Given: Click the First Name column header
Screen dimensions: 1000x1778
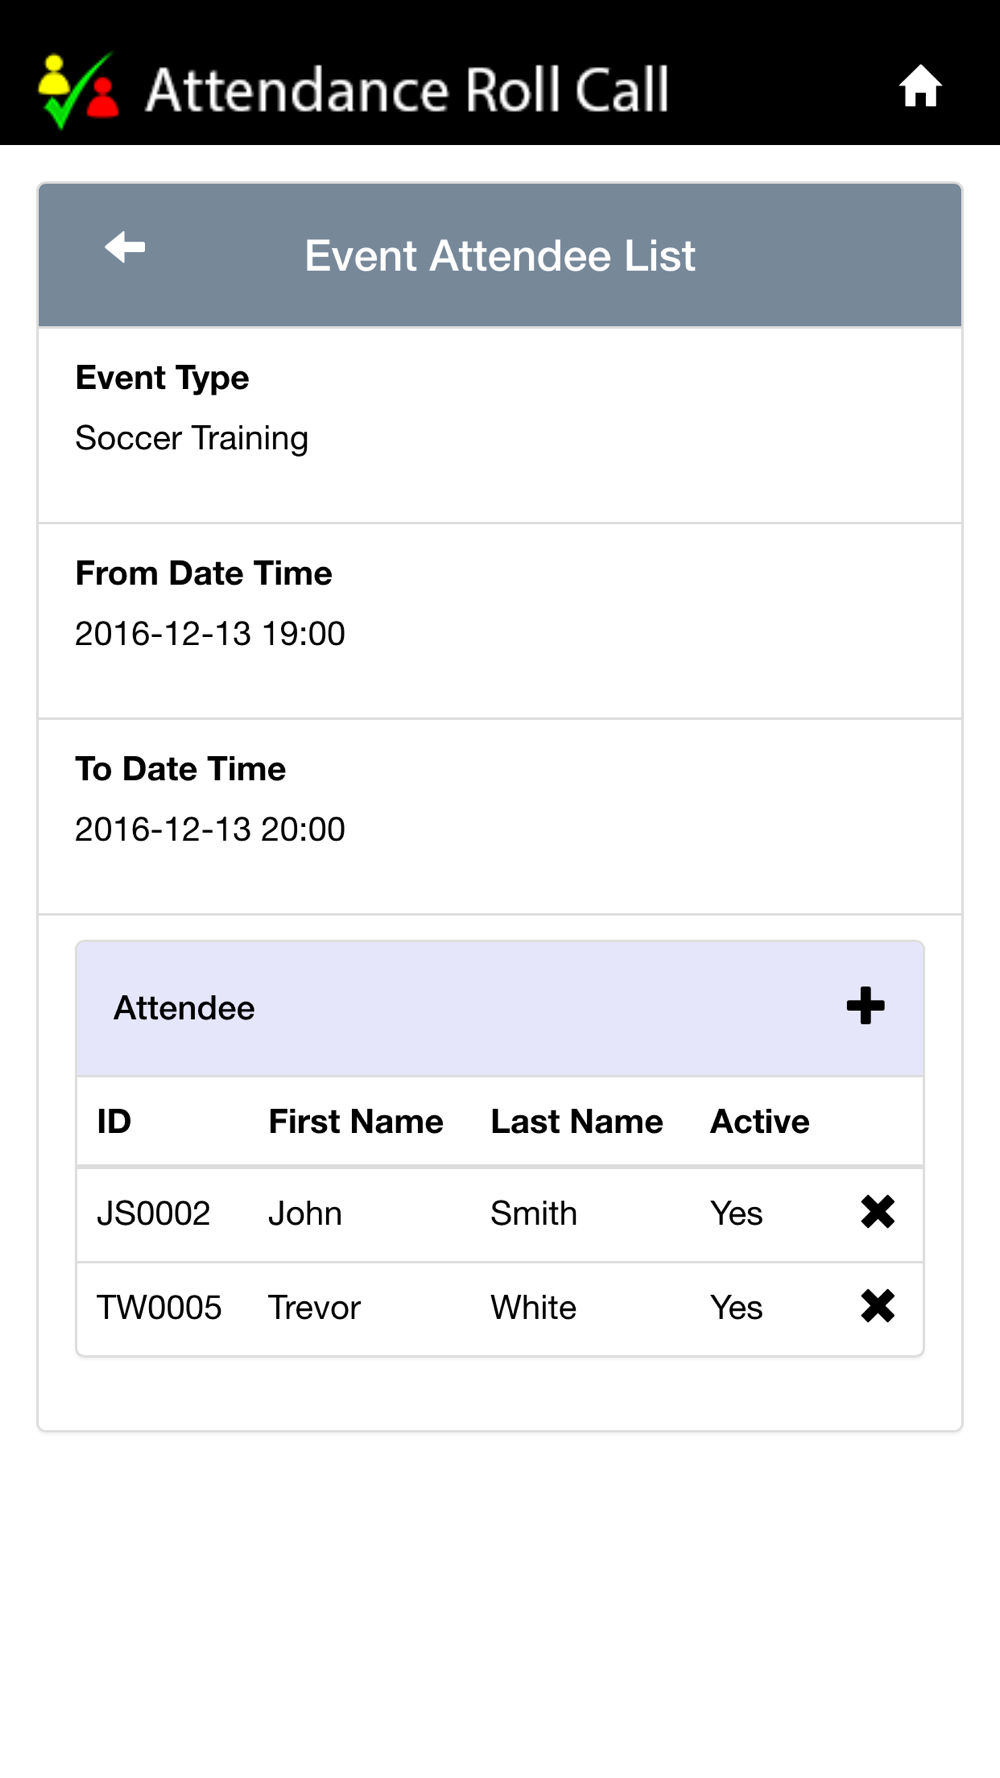Looking at the screenshot, I should point(356,1121).
